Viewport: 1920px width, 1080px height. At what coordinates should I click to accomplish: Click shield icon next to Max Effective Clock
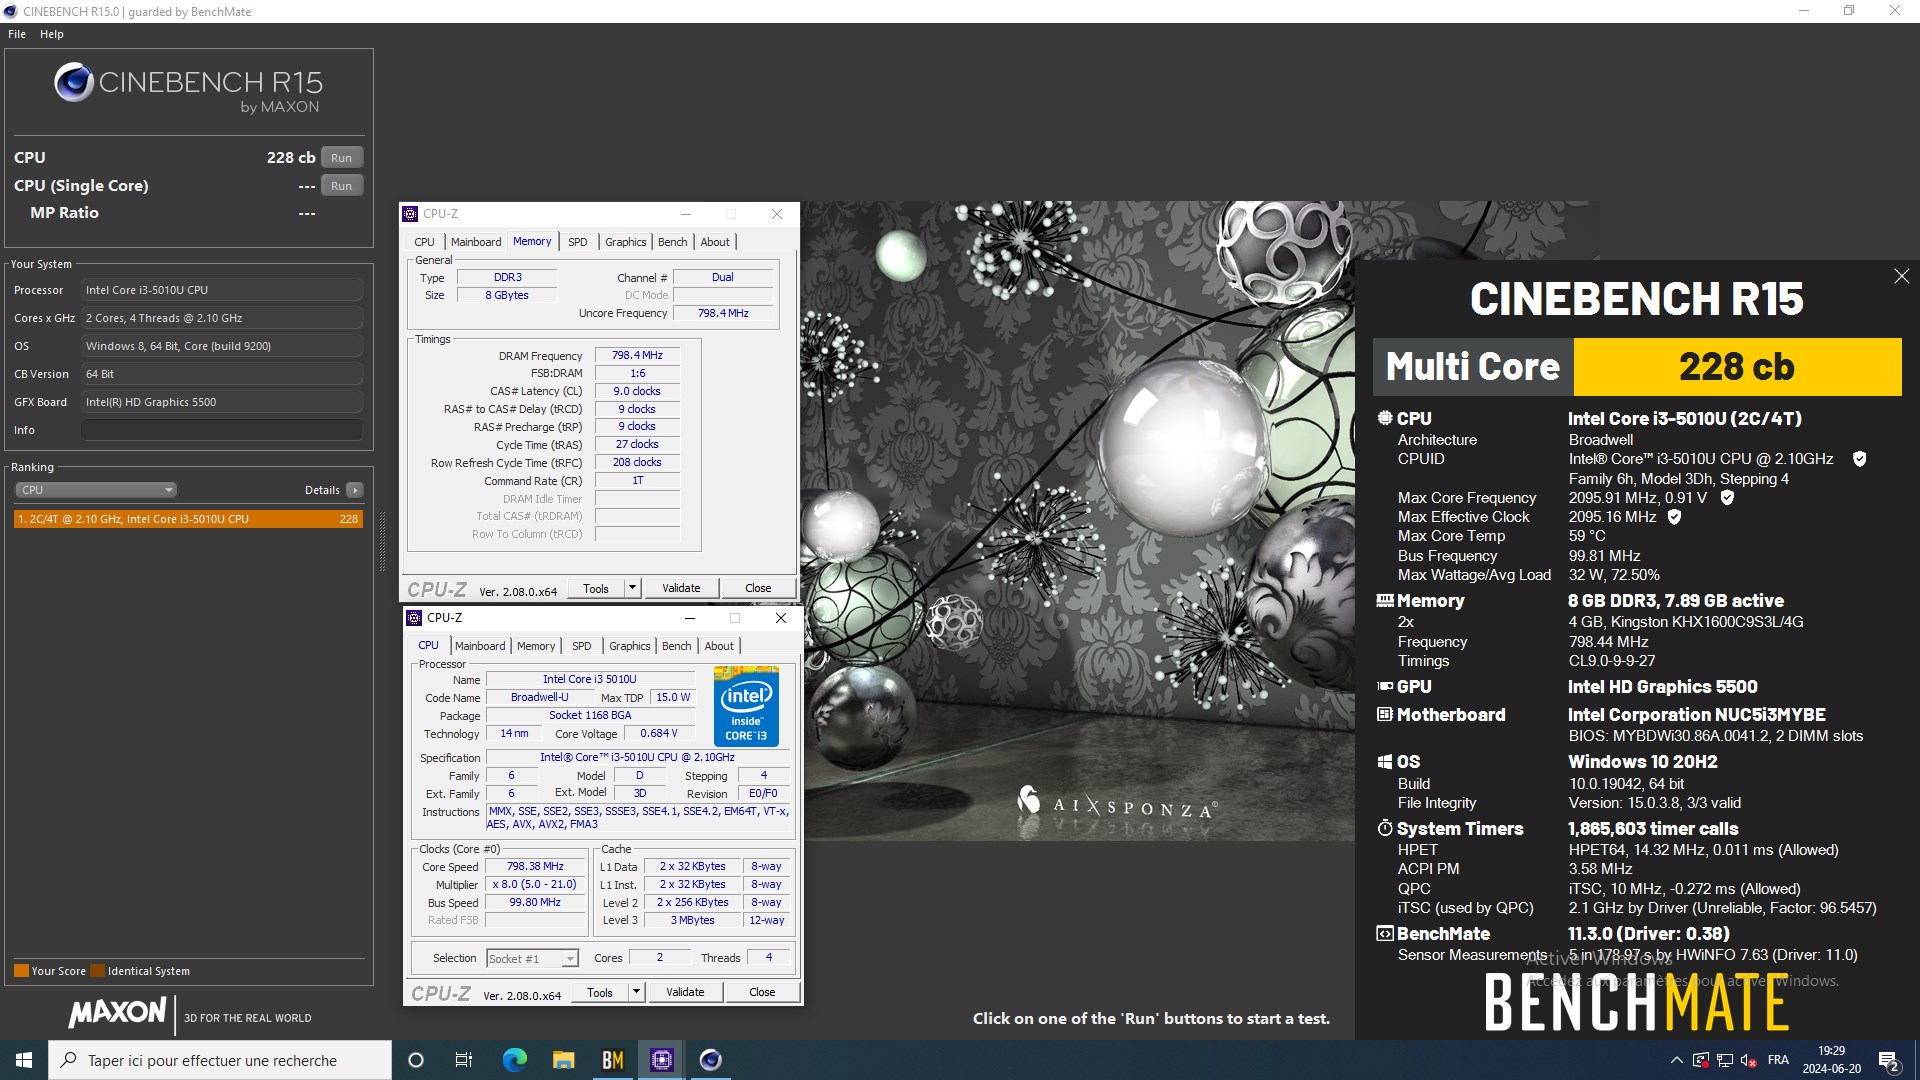(x=1674, y=517)
